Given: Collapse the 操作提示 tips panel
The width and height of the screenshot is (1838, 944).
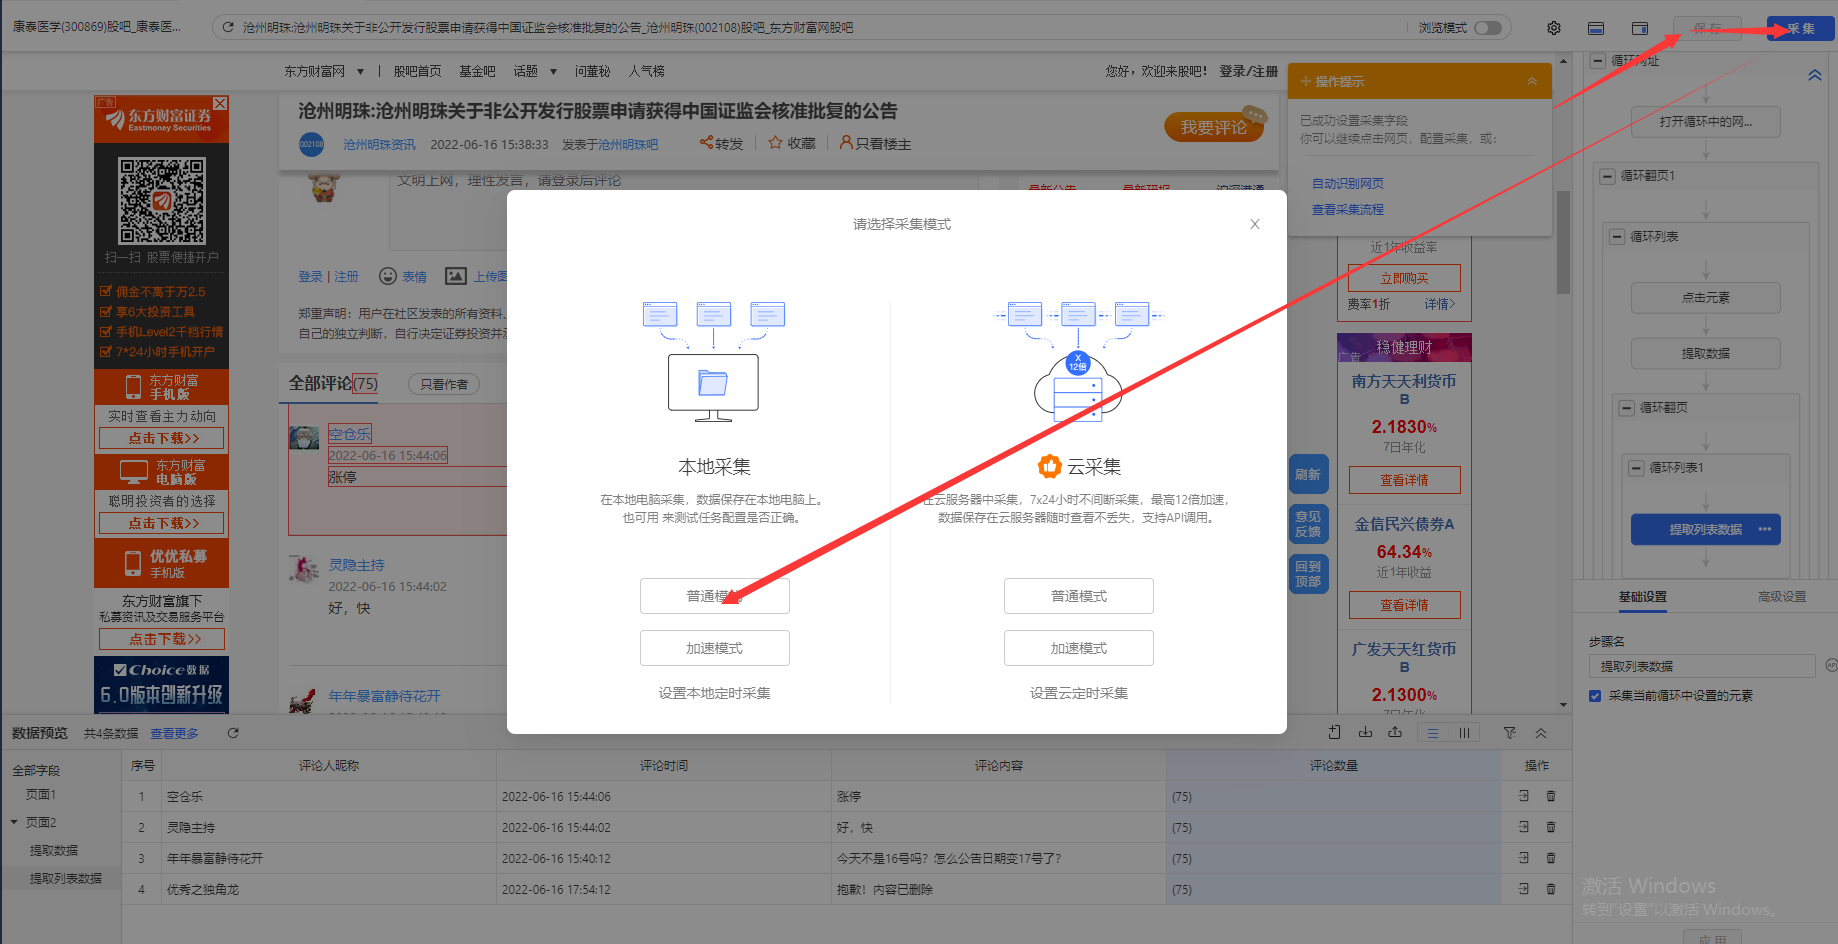Looking at the screenshot, I should tap(1532, 81).
